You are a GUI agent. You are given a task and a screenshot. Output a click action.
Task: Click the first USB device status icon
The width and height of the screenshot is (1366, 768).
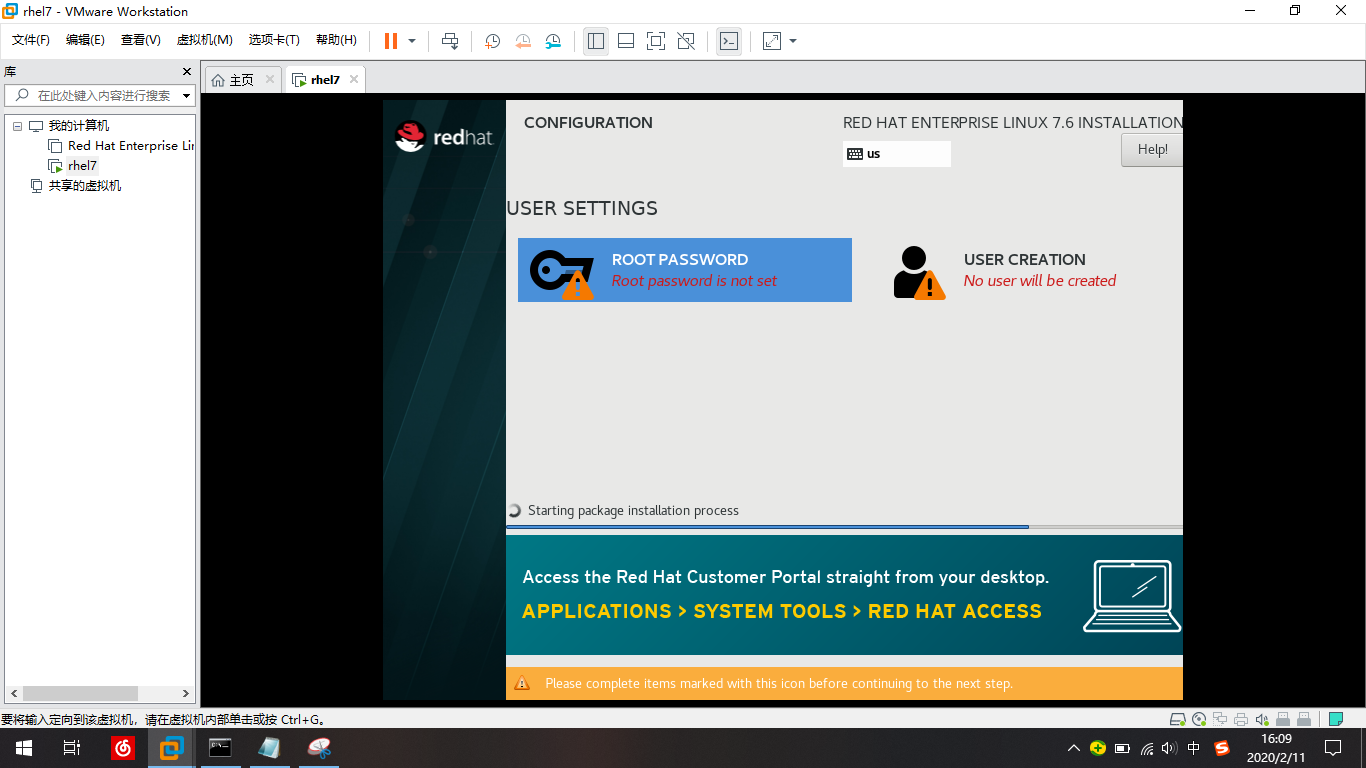tap(1283, 719)
